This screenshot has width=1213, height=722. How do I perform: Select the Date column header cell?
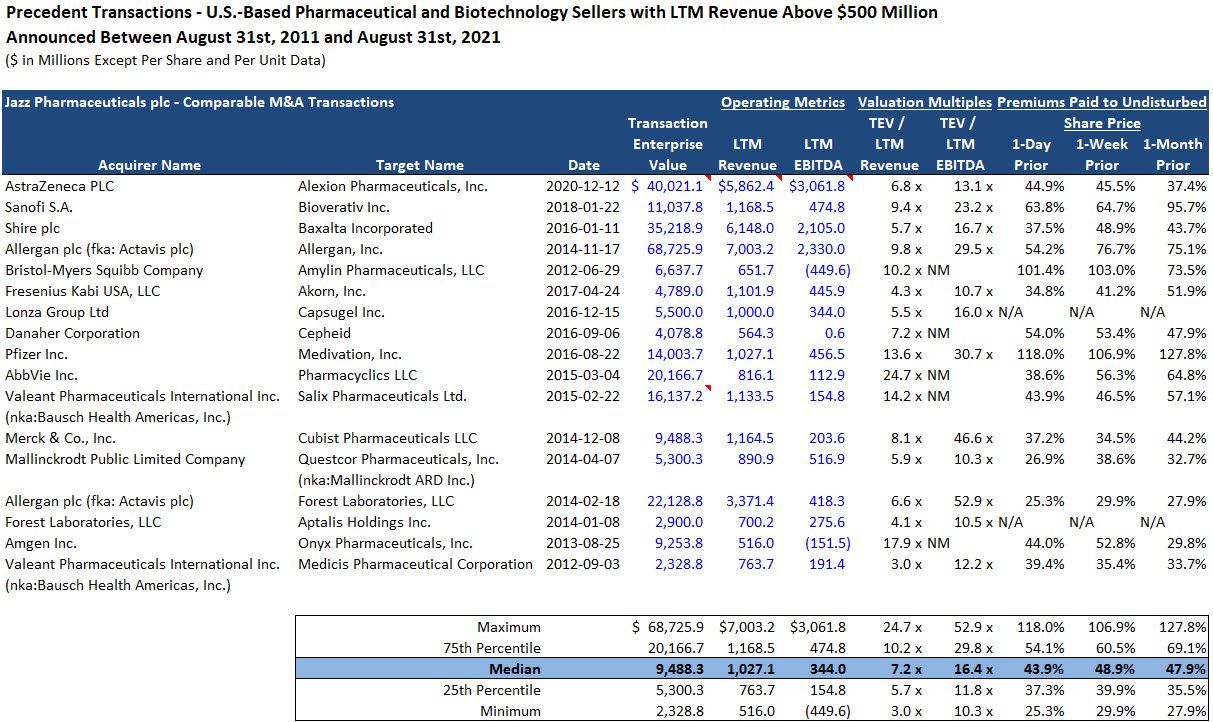pos(582,164)
